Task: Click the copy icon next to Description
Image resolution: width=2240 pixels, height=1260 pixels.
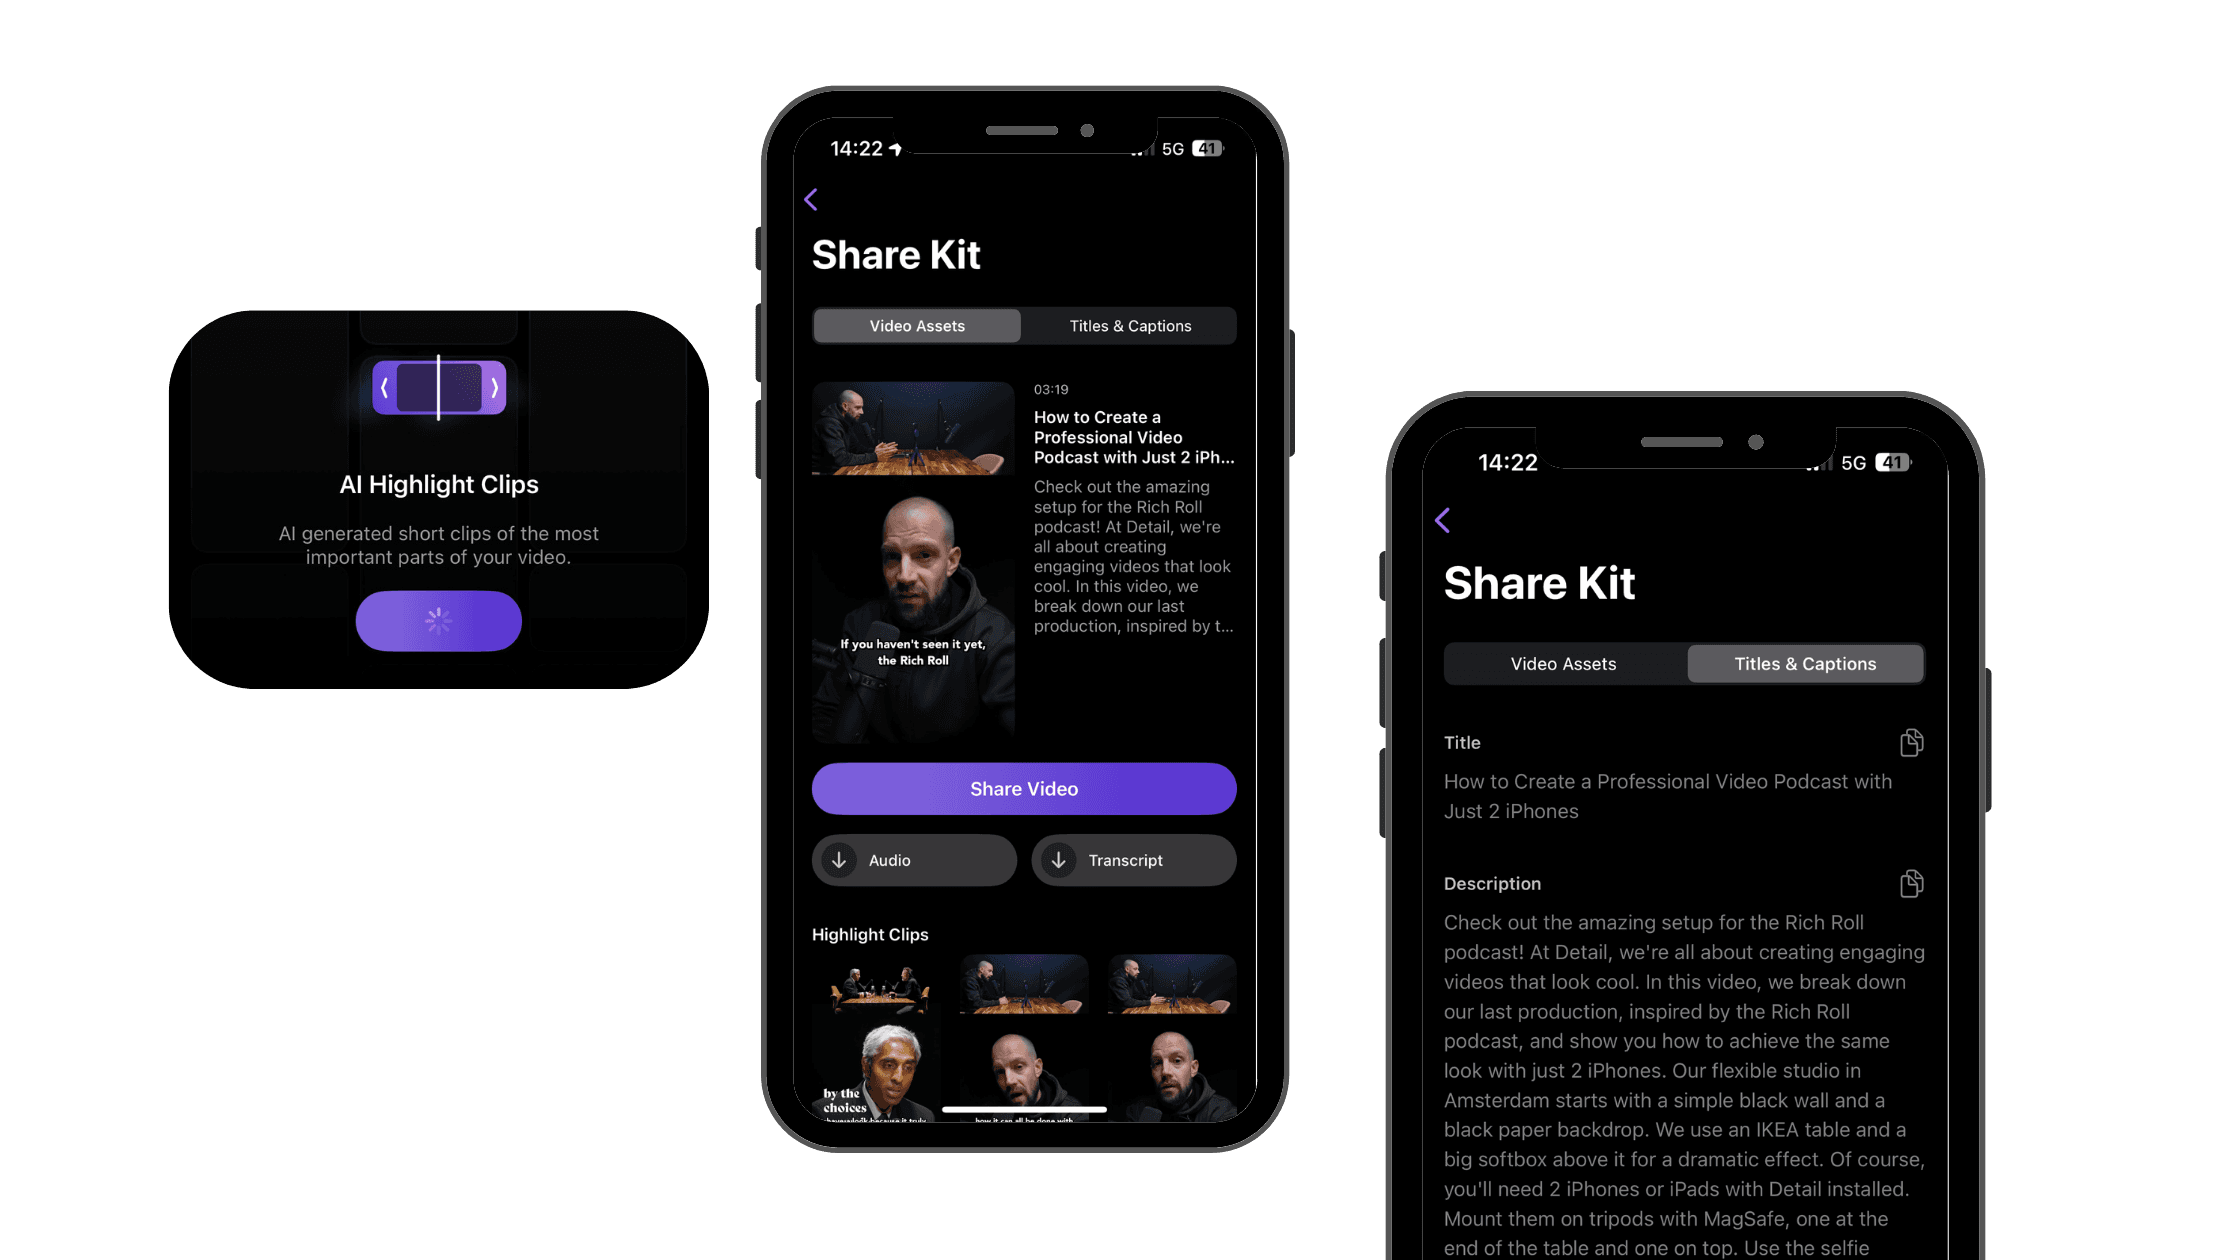Action: point(1912,883)
